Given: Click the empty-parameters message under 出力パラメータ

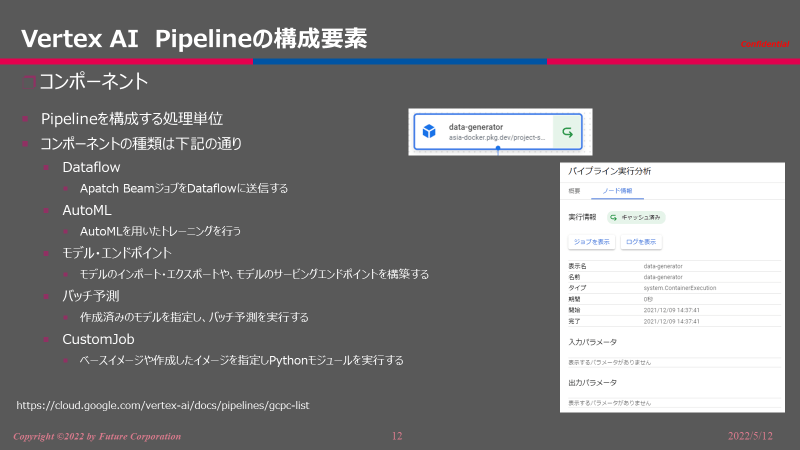Looking at the screenshot, I should (610, 403).
